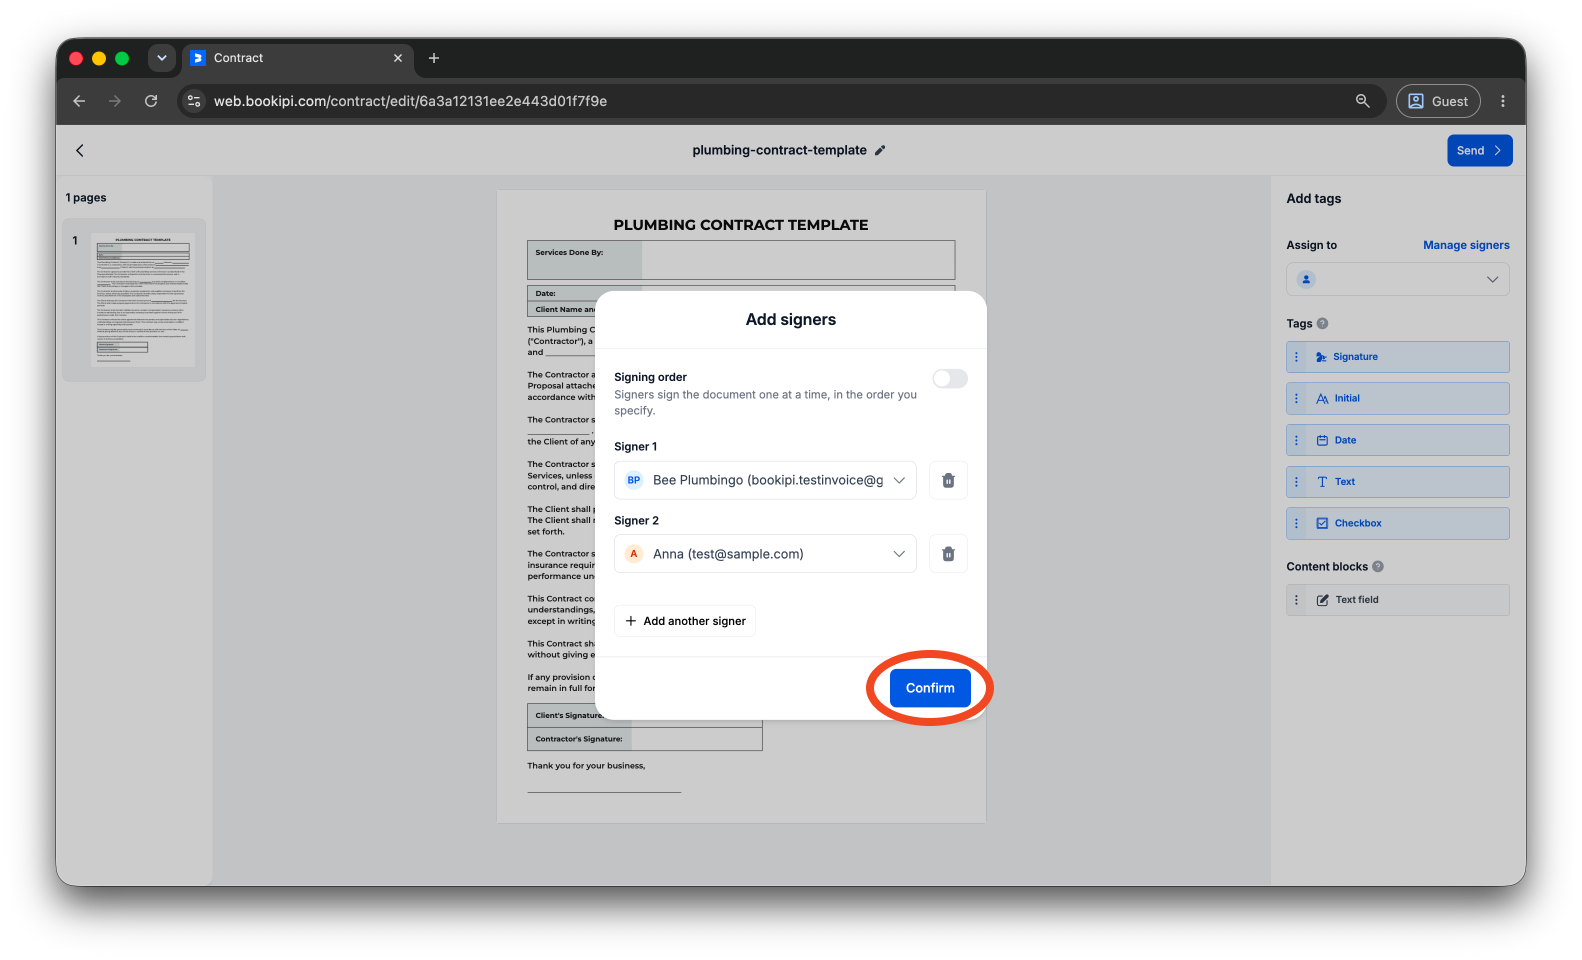Click the Date tag drag handle
1582x960 pixels.
pos(1297,440)
